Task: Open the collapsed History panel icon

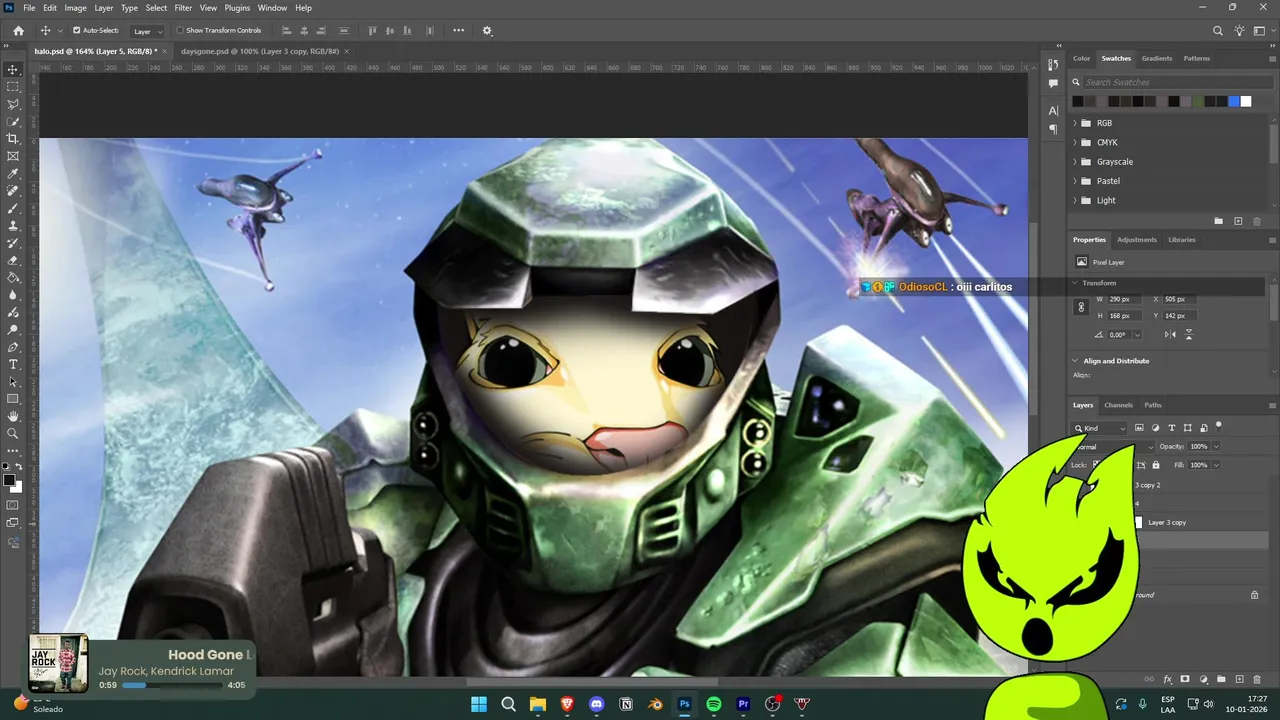Action: tap(1053, 64)
